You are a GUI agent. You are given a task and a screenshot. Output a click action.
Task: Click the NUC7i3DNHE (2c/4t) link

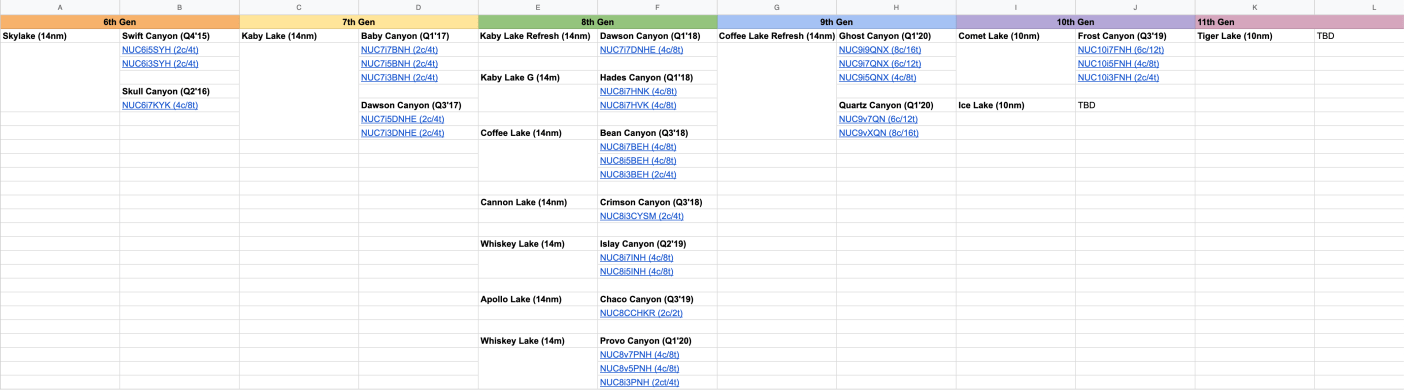point(403,133)
